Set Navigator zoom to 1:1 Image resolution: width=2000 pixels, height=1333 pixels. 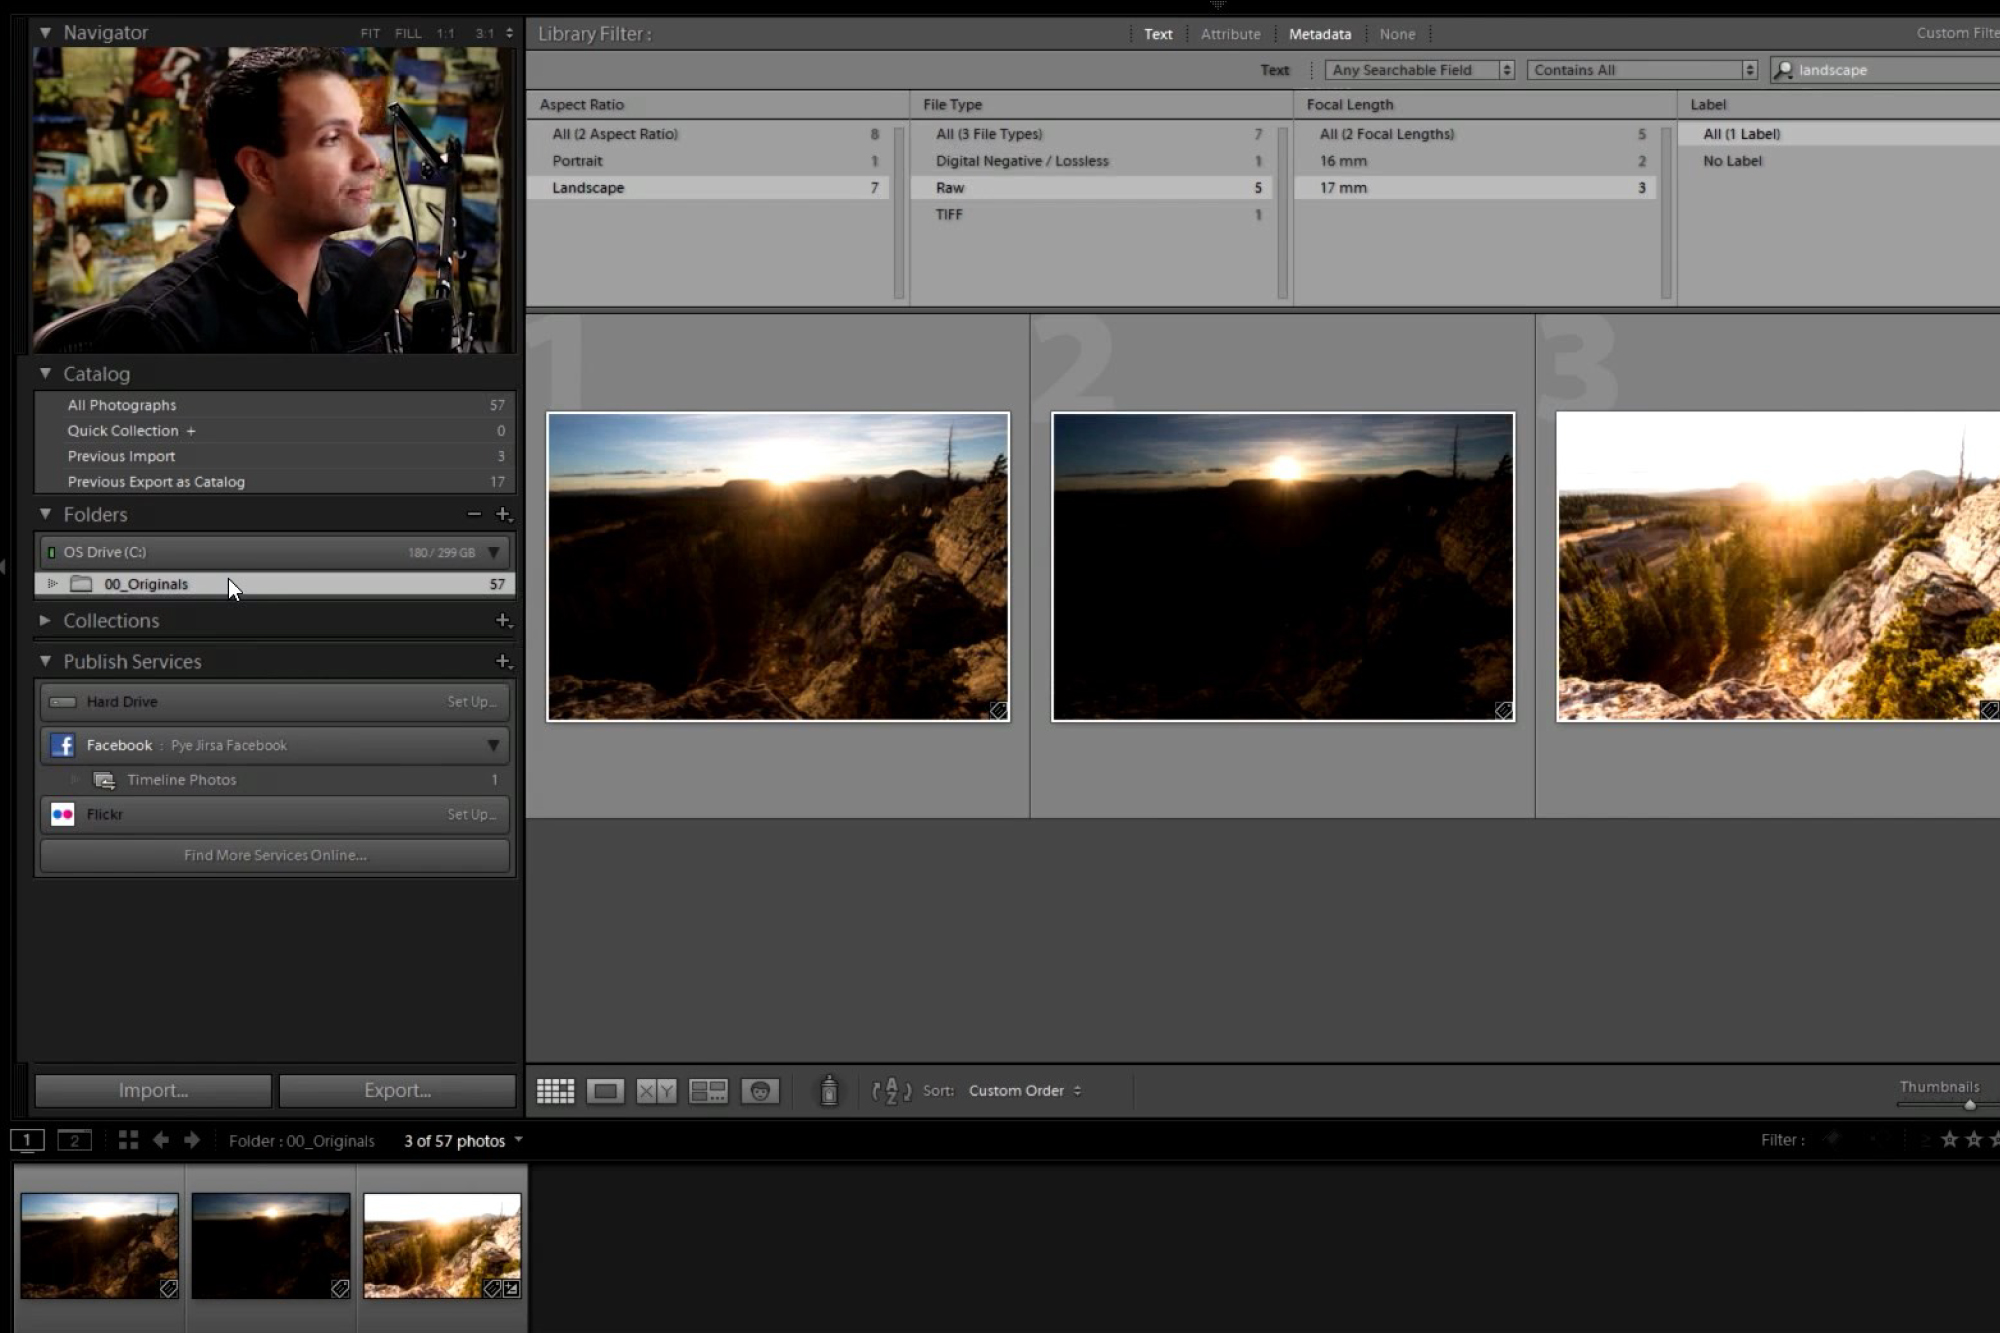pyautogui.click(x=445, y=33)
